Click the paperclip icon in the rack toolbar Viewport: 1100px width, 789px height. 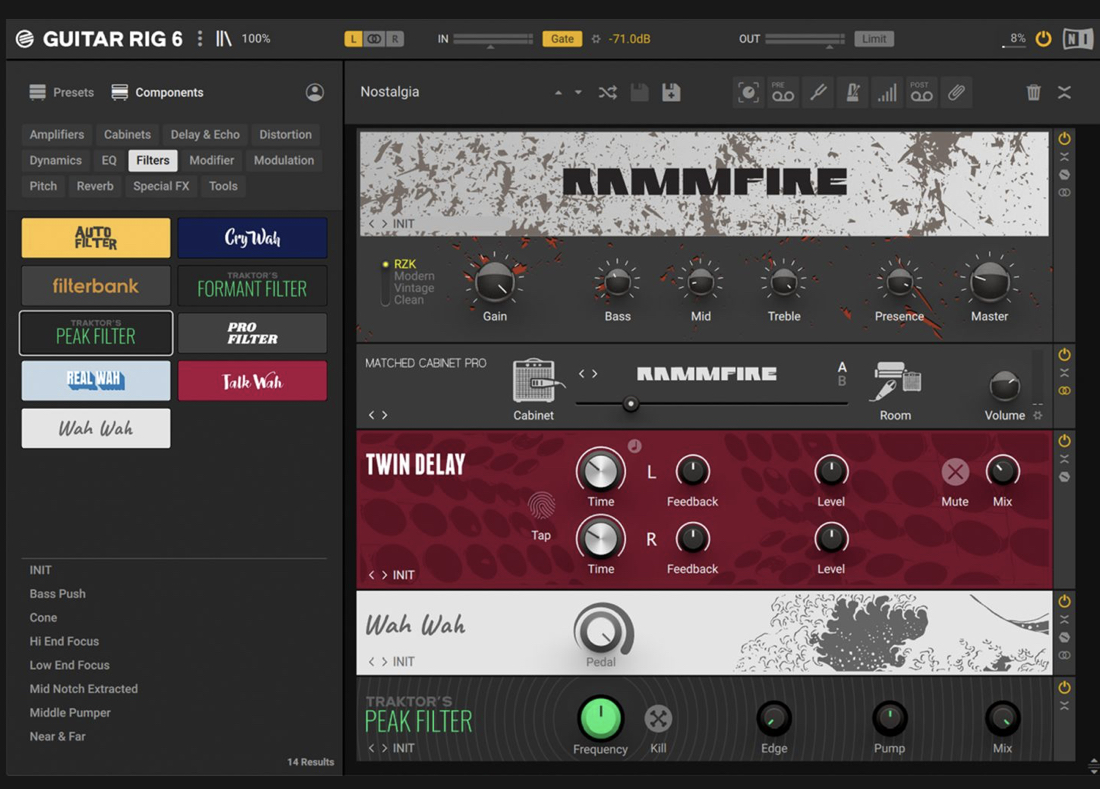[956, 93]
